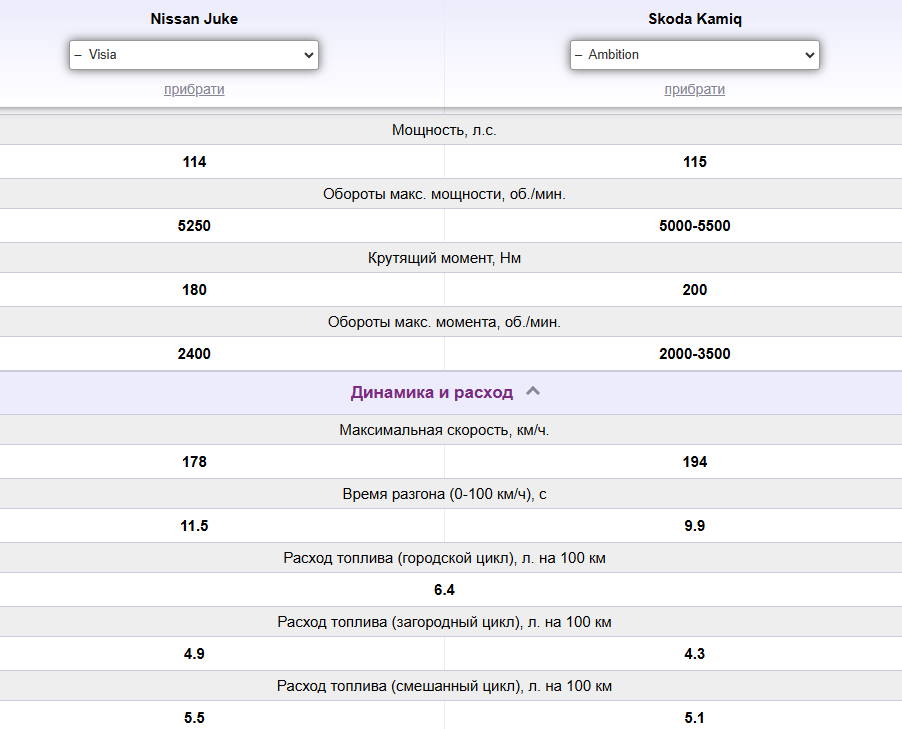
Task: Click the 'Крутящий момент, Нм' label
Action: tap(444, 258)
